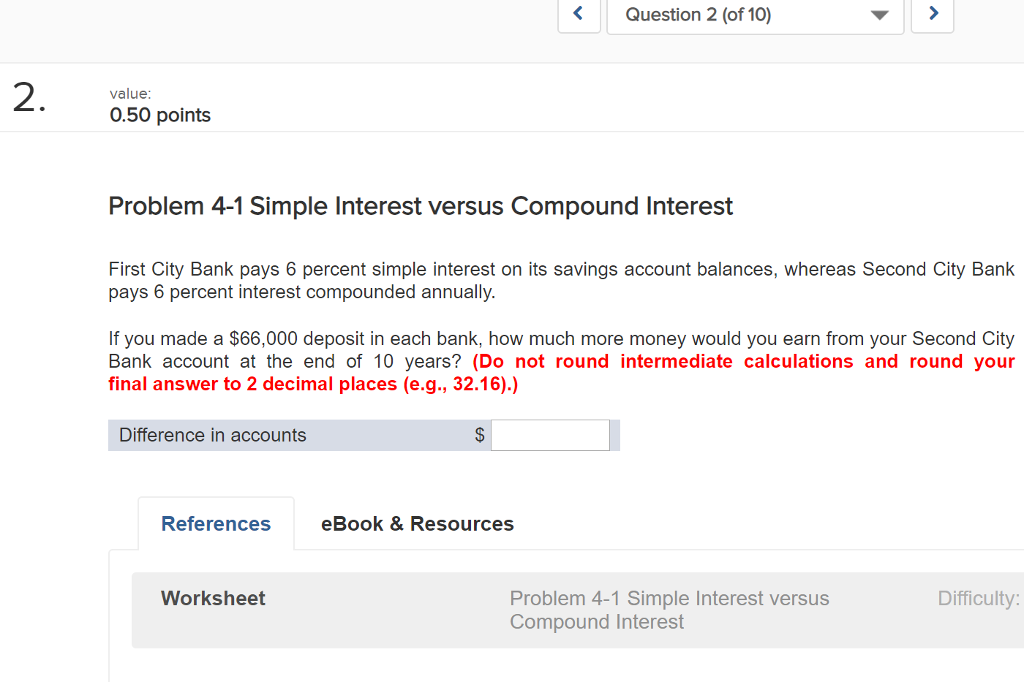1024x682 pixels.
Task: Click inside the Difference in accounts answer box
Action: coord(549,434)
